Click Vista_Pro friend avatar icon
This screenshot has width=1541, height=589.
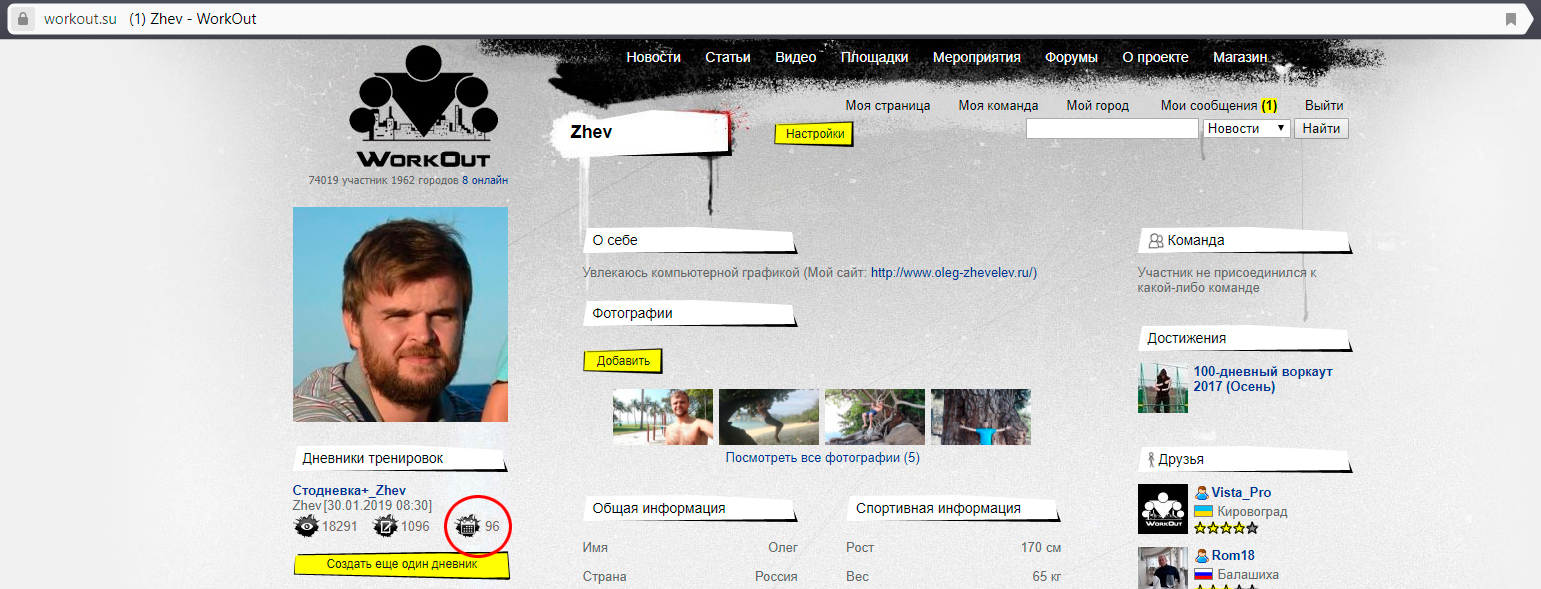[1162, 509]
